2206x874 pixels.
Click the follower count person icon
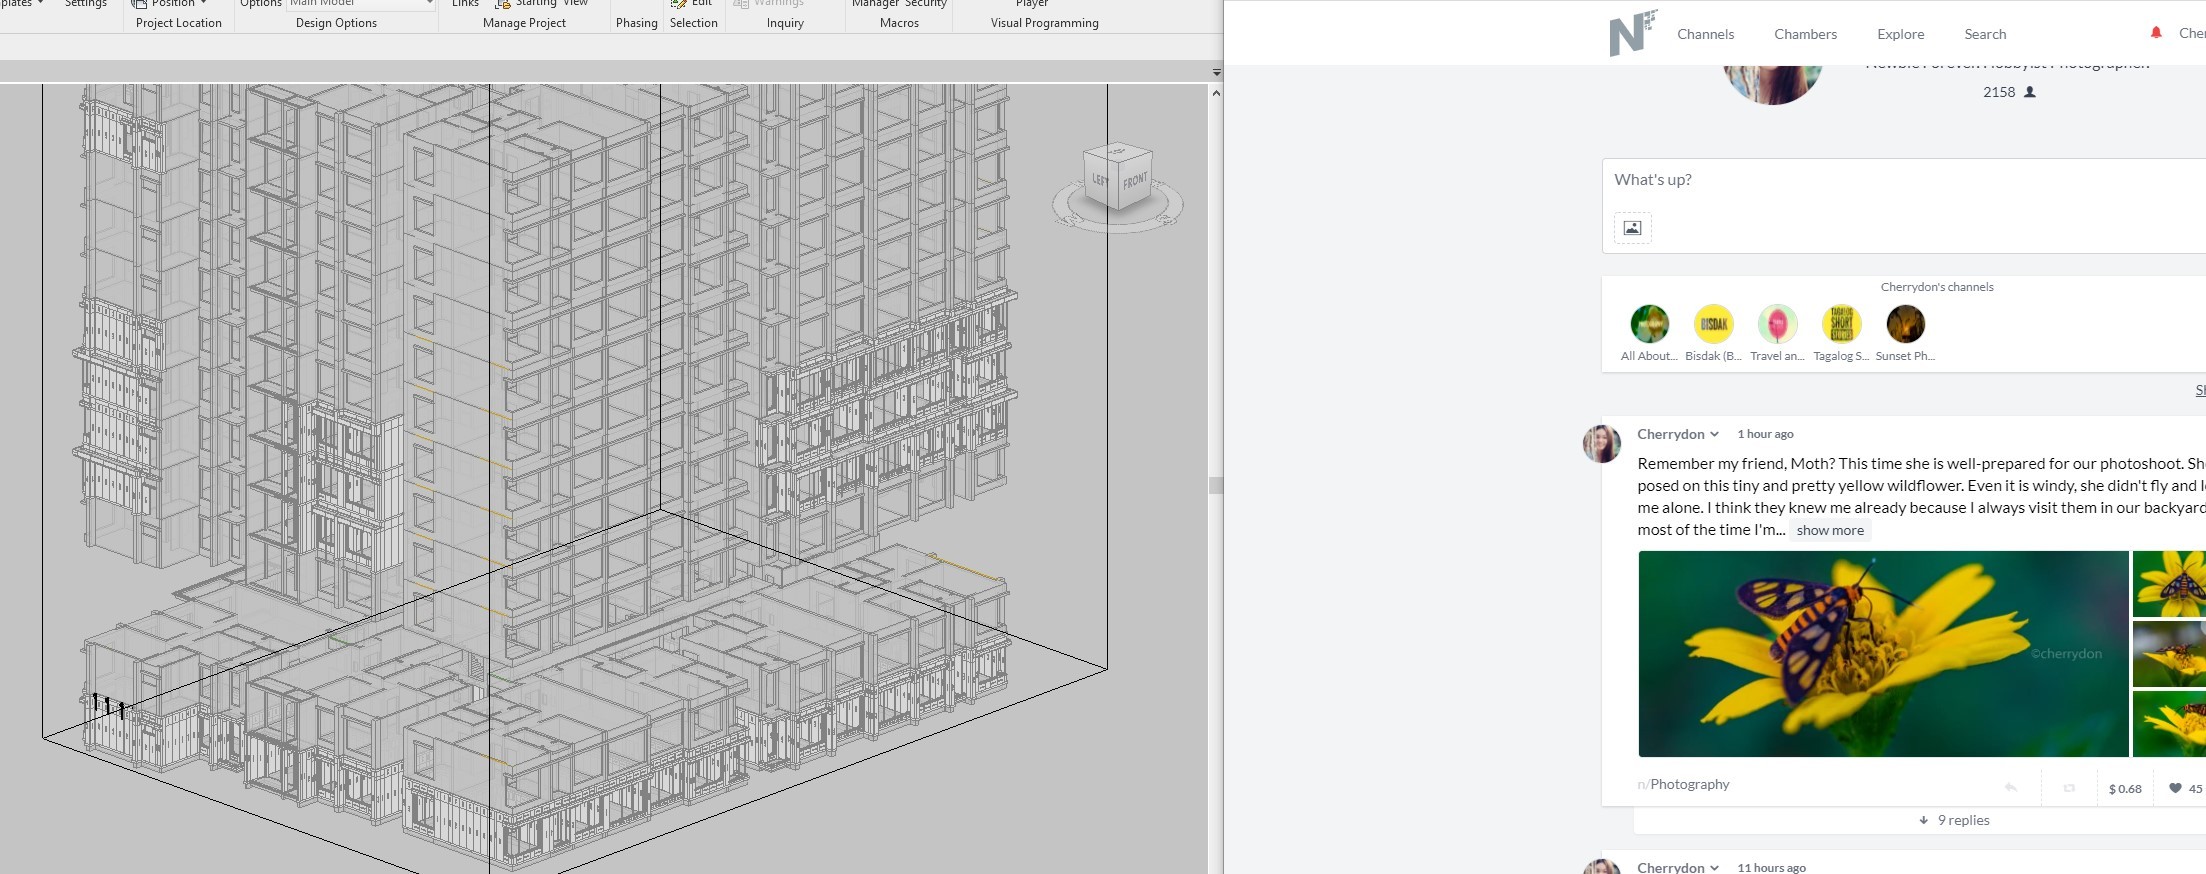2029,92
